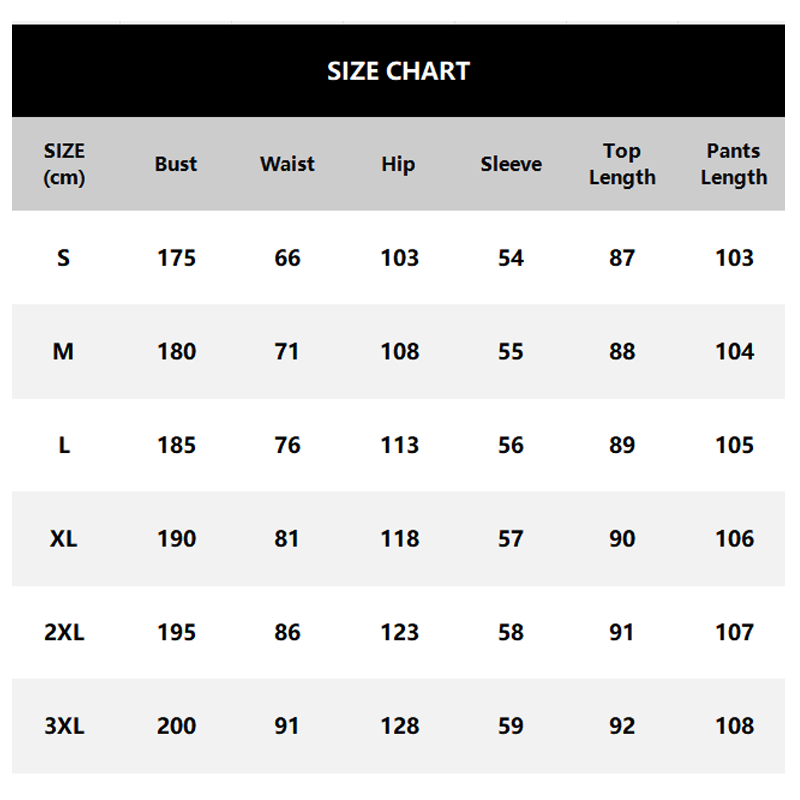Click the Sleeve column header
This screenshot has width=800, height=800.
511,164
